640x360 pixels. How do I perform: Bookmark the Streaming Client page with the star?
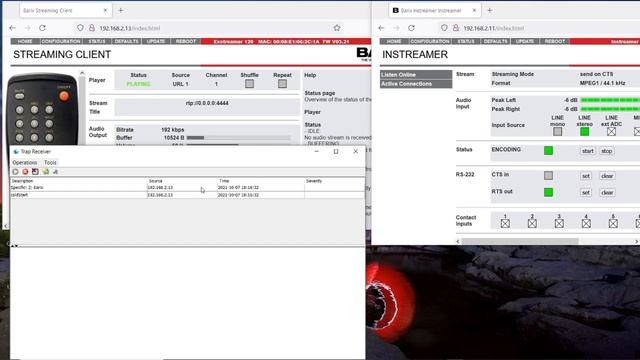[x=337, y=28]
